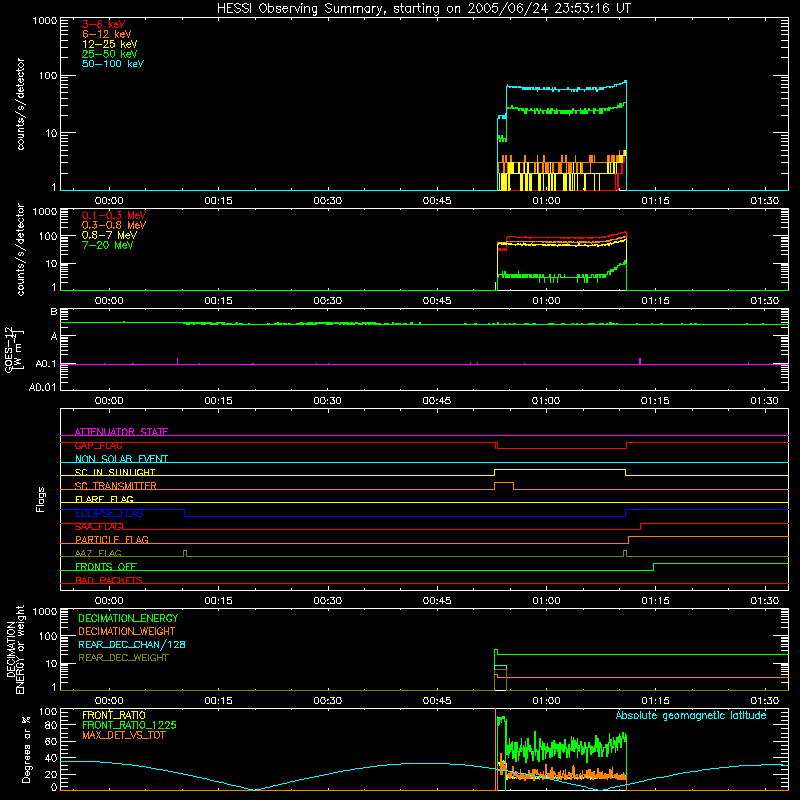Viewport: 800px width, 800px height.
Task: Click the REAR_DEC_CHAN/128 legend label
Action: click(132, 644)
